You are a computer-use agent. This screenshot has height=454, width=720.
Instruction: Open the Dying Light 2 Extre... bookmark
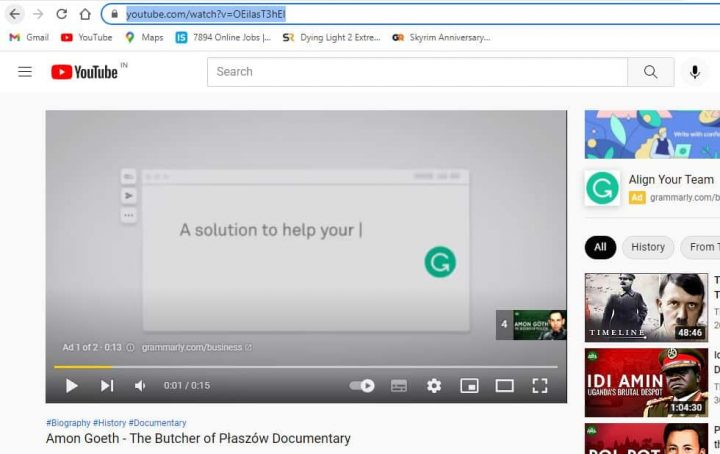point(332,38)
